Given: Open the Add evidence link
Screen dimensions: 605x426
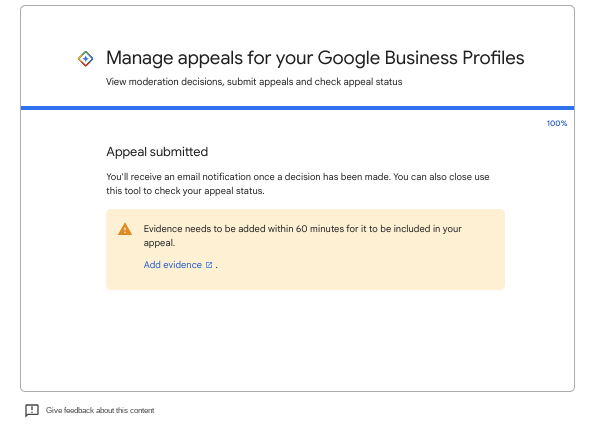Looking at the screenshot, I should click(172, 265).
